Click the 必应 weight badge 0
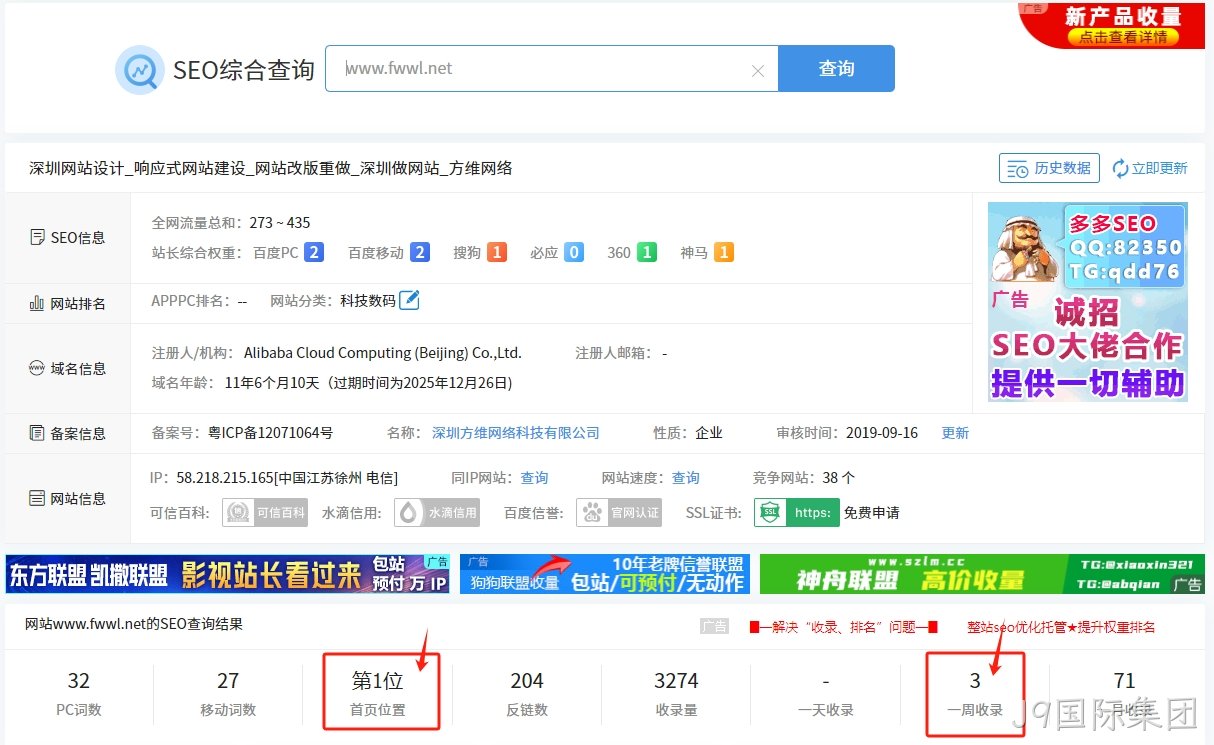This screenshot has width=1214, height=745. tap(574, 252)
